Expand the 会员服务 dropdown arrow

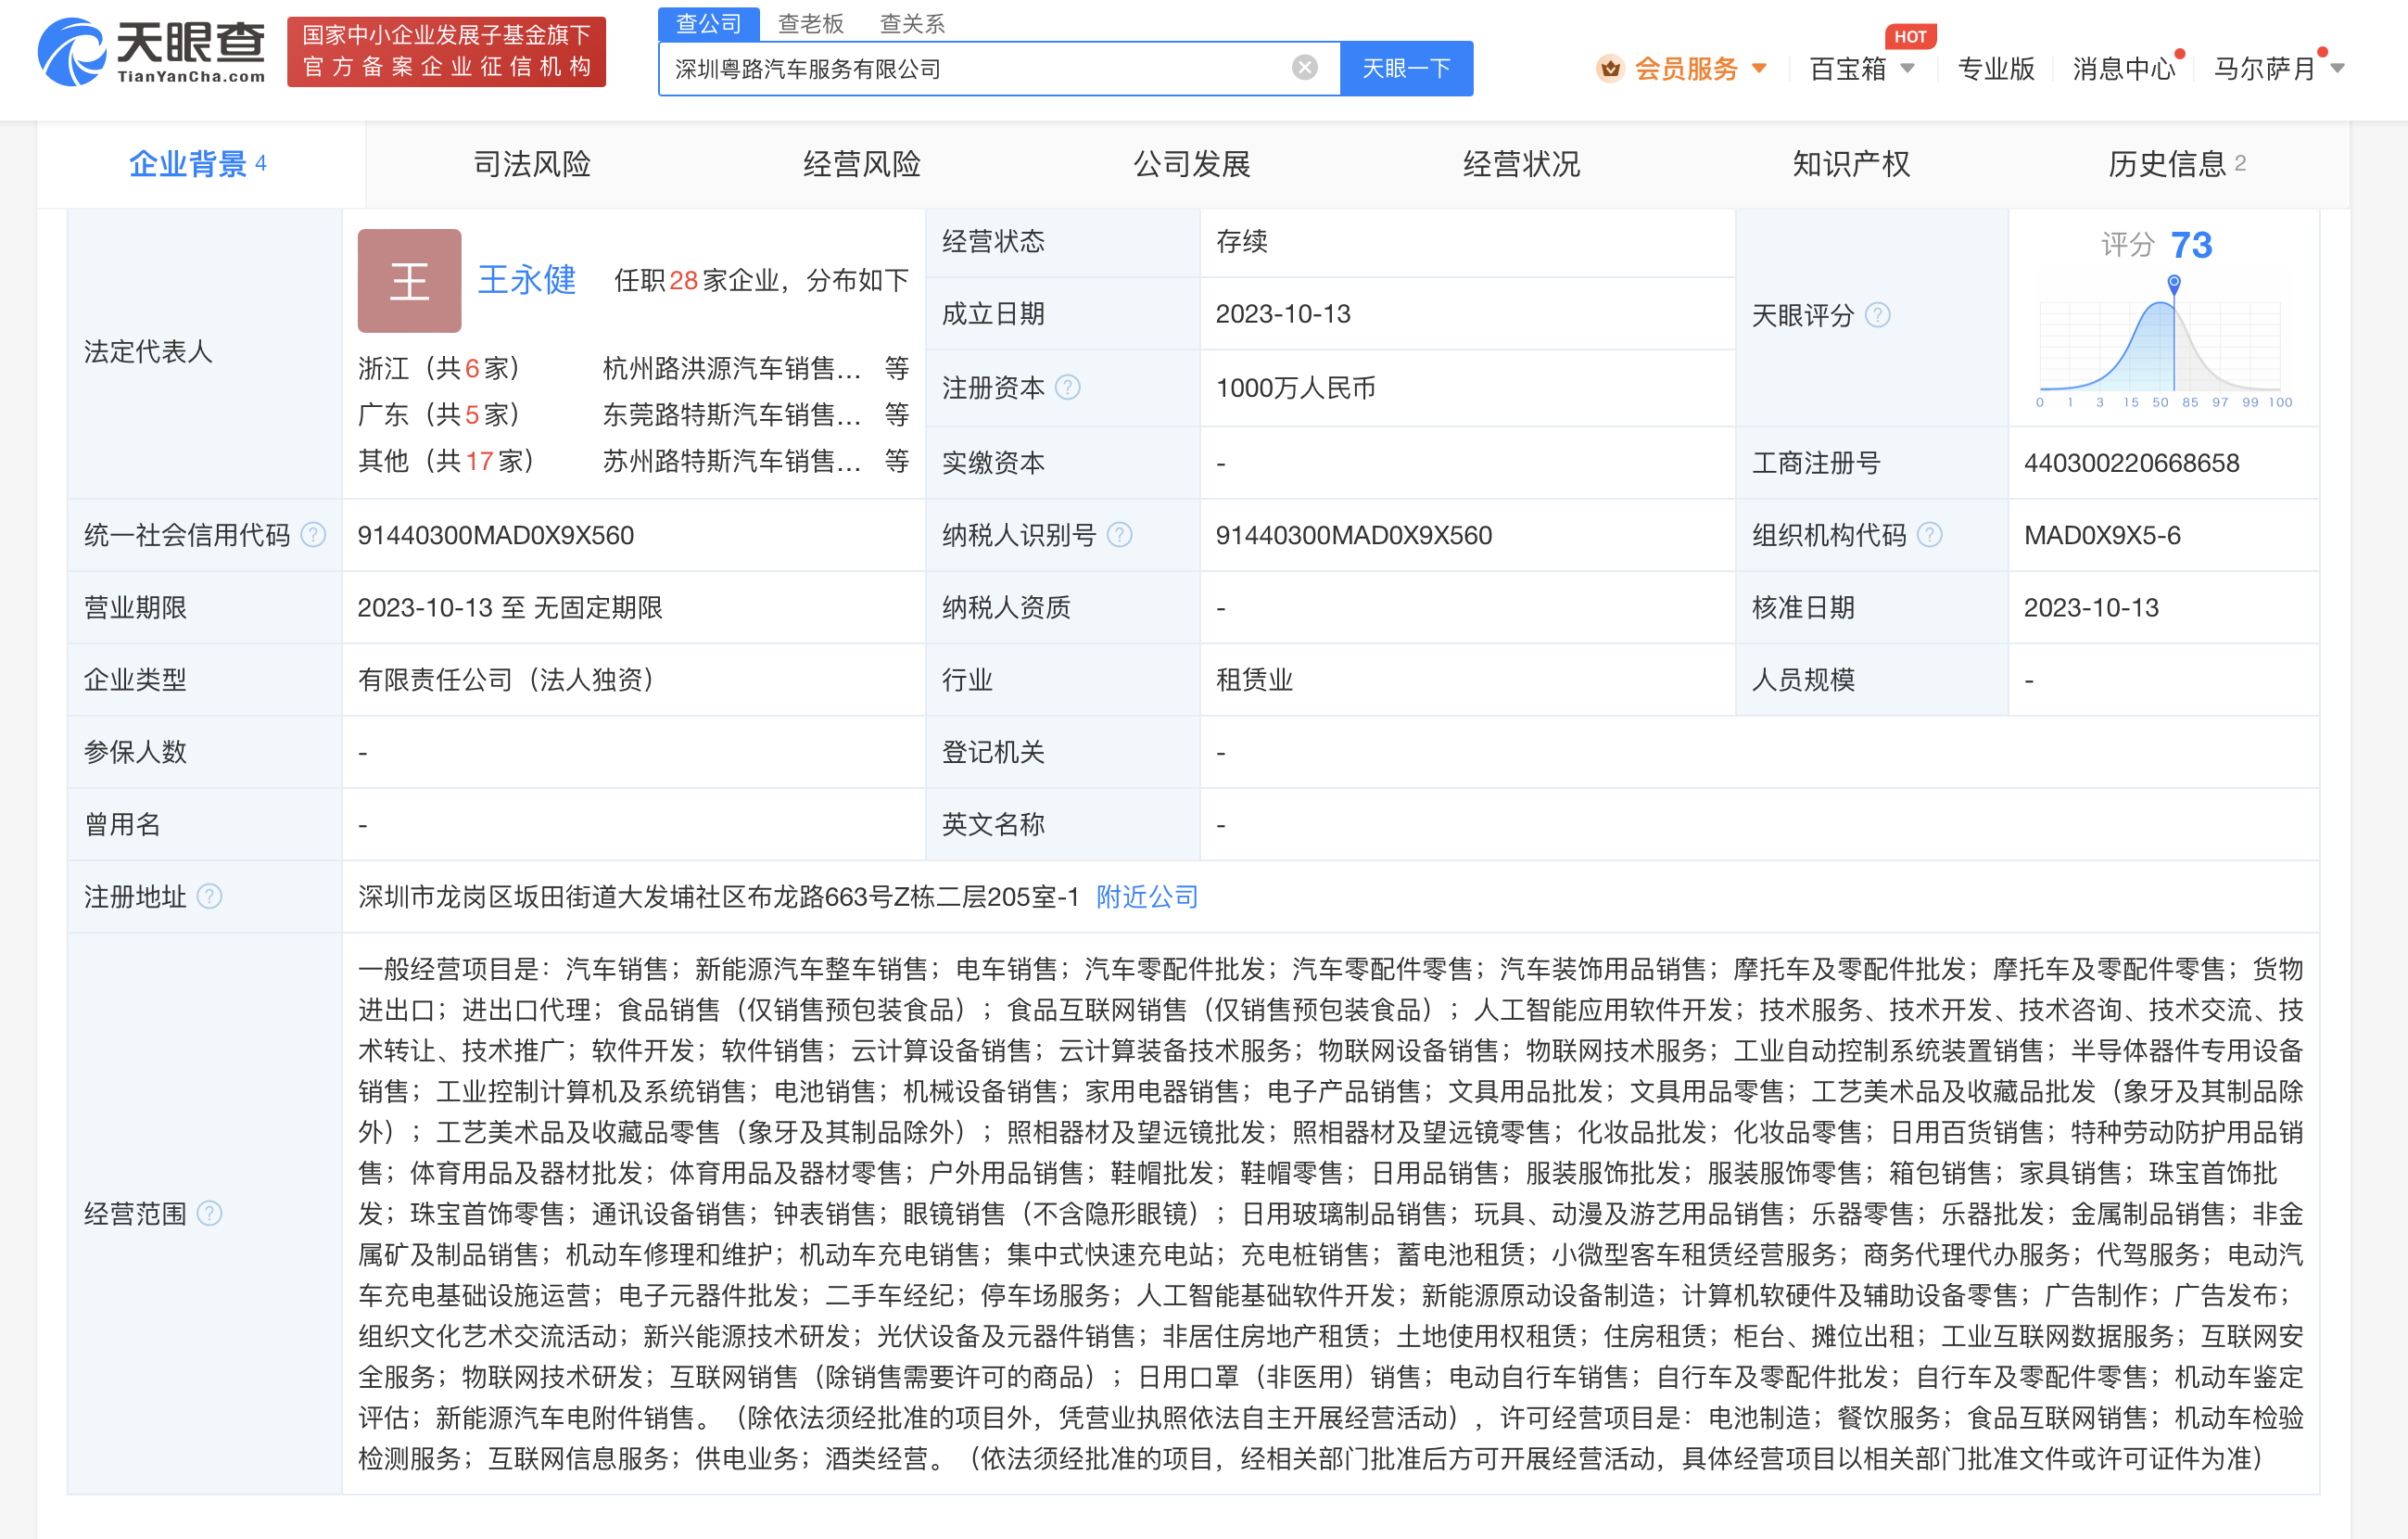coord(1760,69)
